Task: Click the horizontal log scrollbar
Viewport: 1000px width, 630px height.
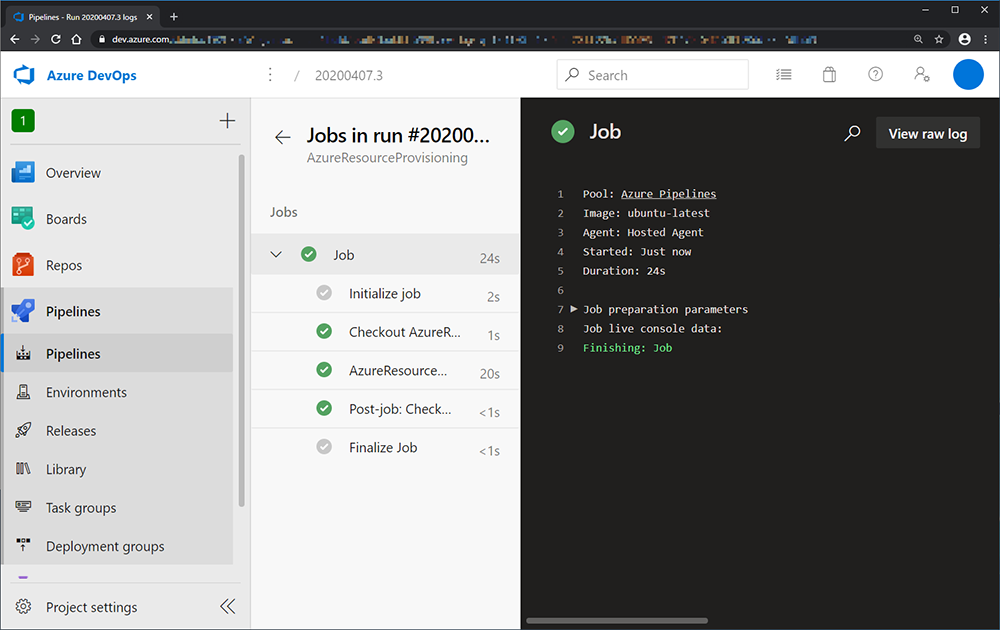Action: click(617, 620)
